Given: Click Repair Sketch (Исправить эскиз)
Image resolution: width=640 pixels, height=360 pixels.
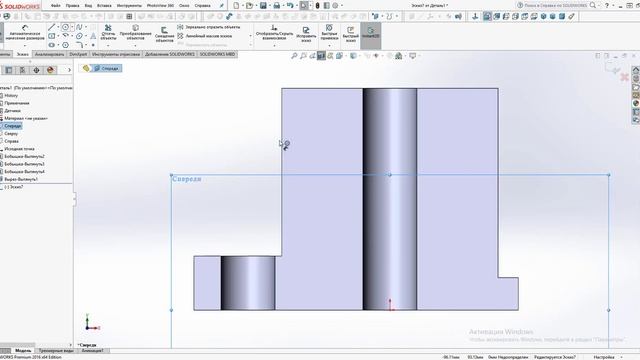Looking at the screenshot, I should pyautogui.click(x=306, y=34).
